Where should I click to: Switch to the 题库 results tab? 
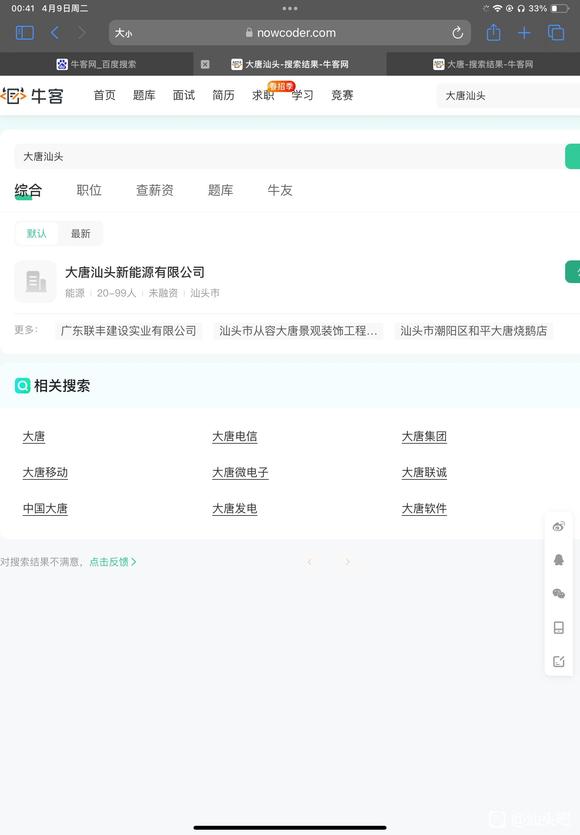click(x=220, y=190)
